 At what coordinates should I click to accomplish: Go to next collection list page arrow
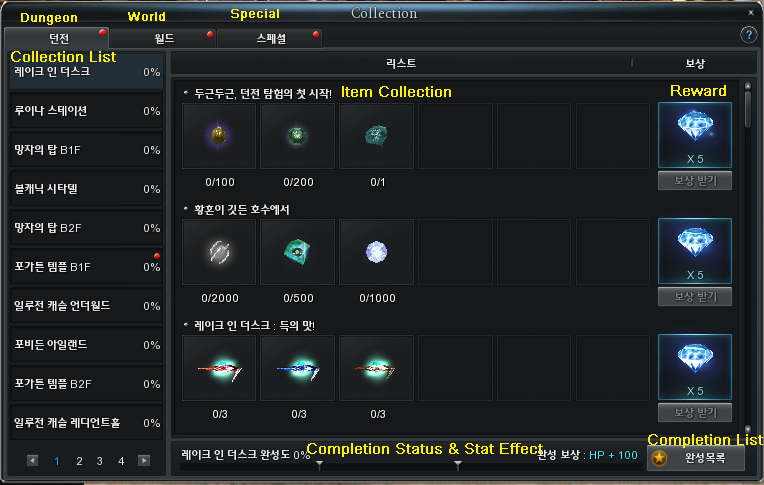144,461
